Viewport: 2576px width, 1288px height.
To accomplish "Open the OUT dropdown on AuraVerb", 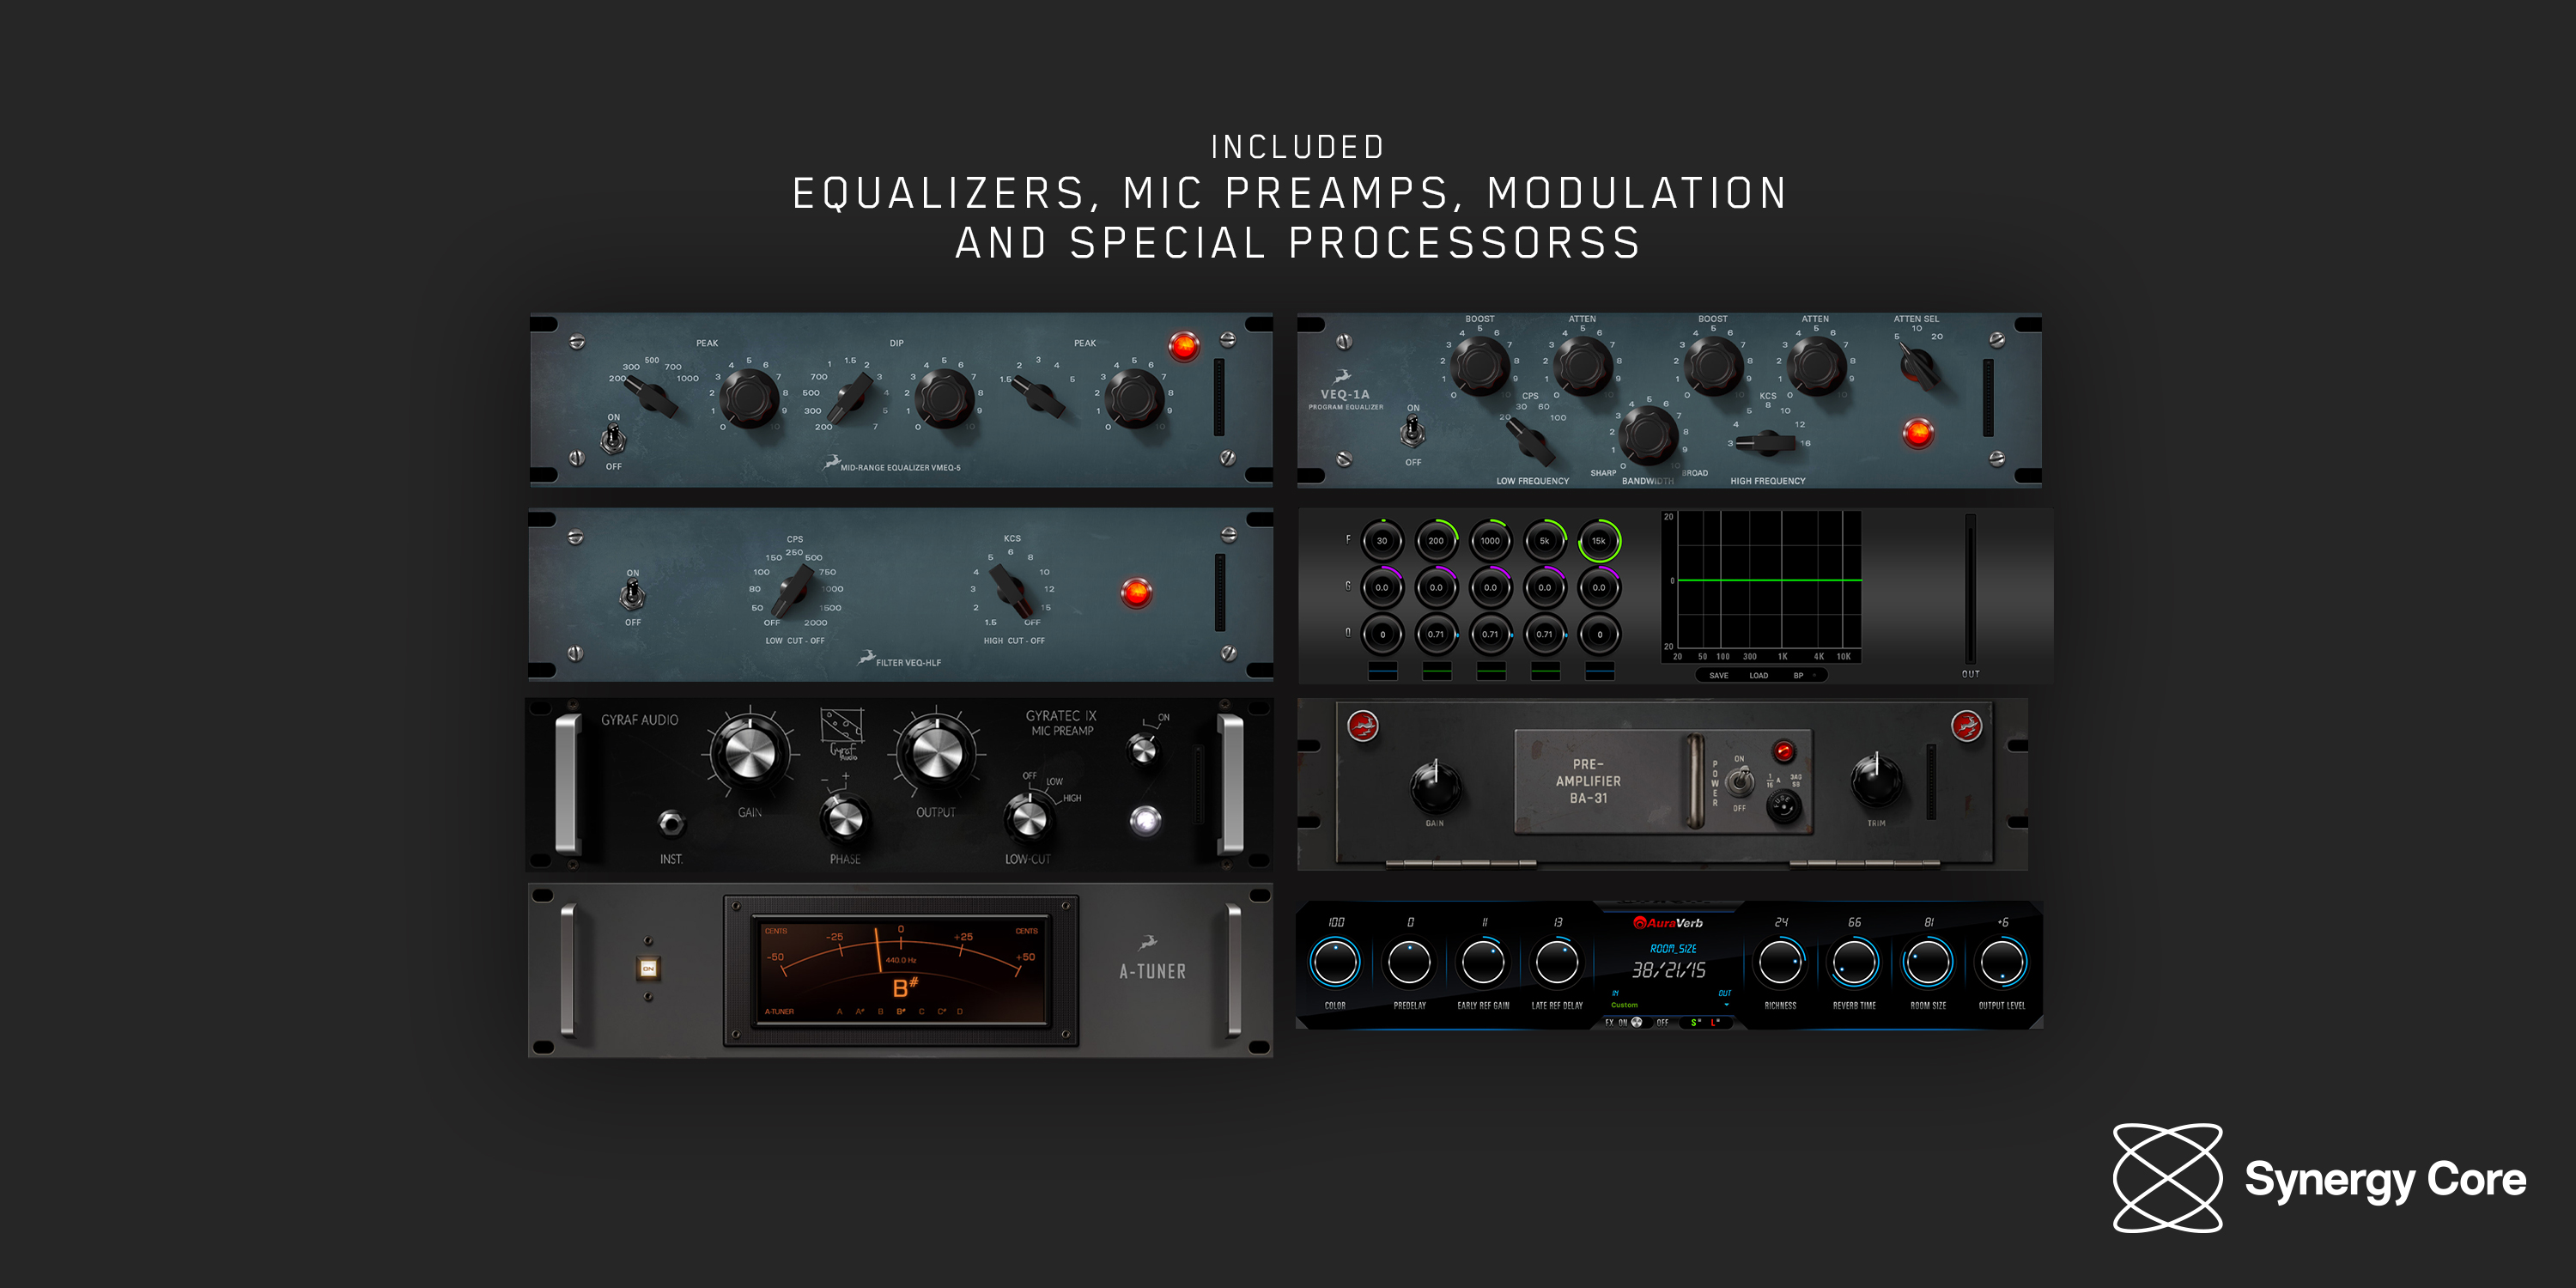I will [x=1727, y=1006].
